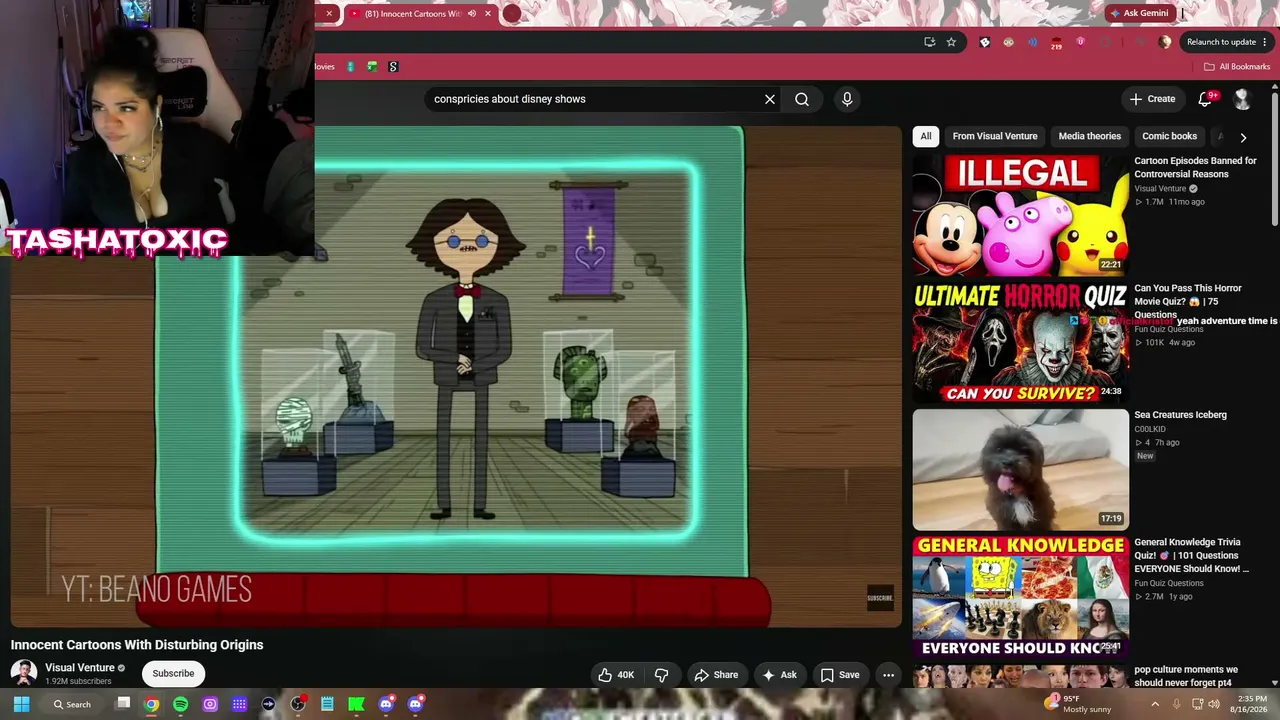Open Spotify from the taskbar
Screen dimensions: 1280x720
(x=181, y=704)
